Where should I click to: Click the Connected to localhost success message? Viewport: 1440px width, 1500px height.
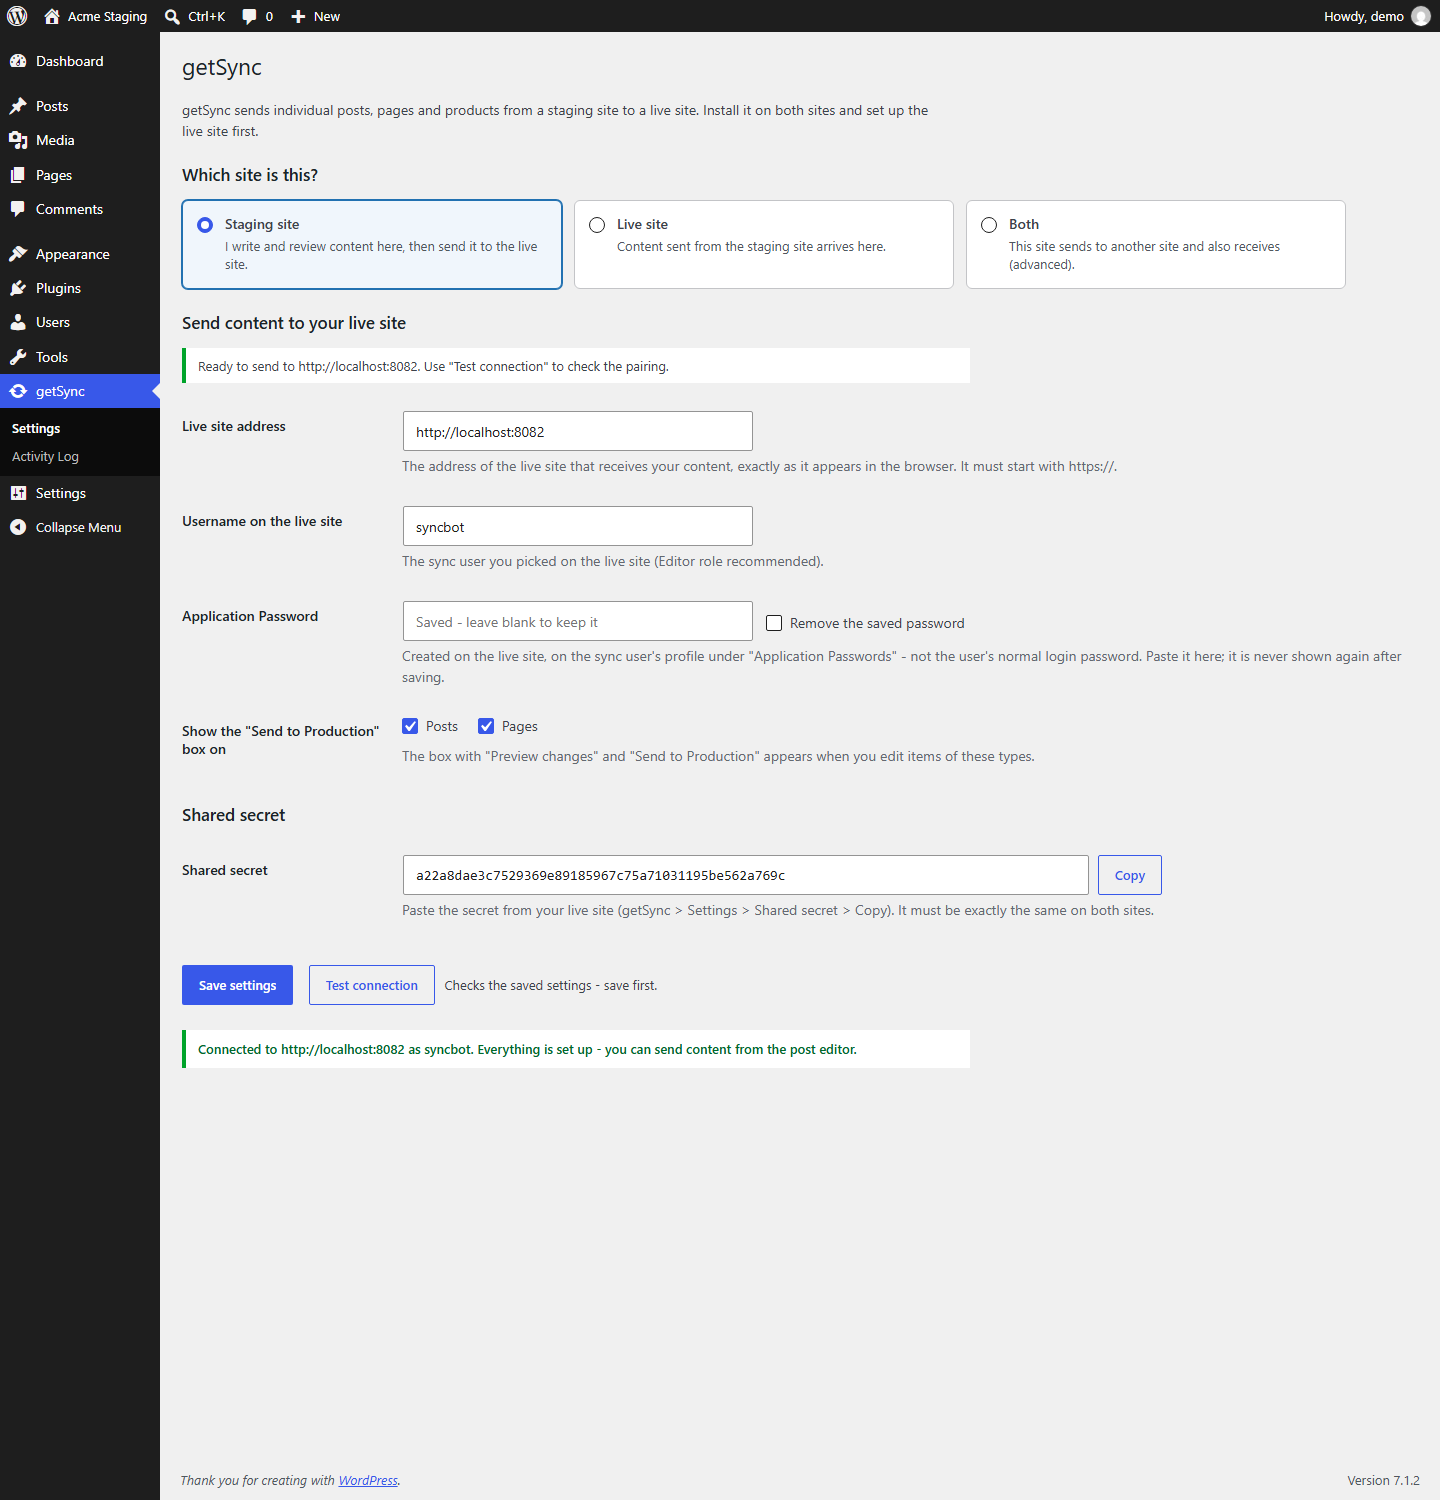(527, 1049)
